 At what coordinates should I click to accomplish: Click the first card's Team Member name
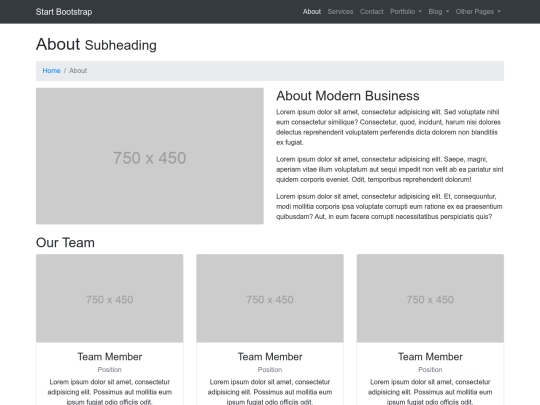tap(110, 356)
